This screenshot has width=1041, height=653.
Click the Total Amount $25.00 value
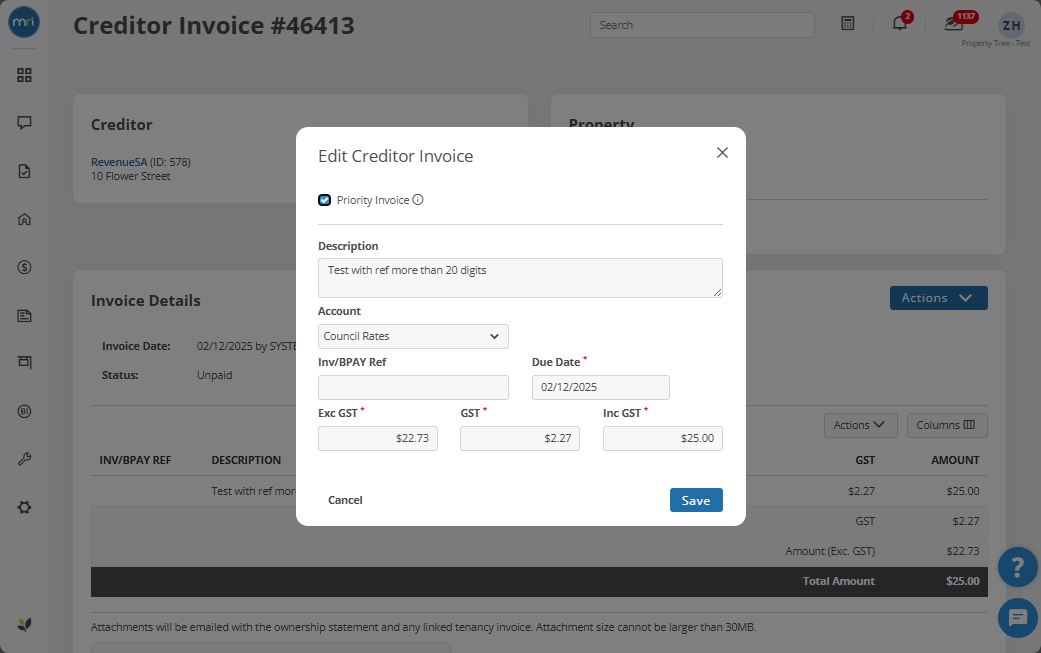pyautogui.click(x=963, y=581)
